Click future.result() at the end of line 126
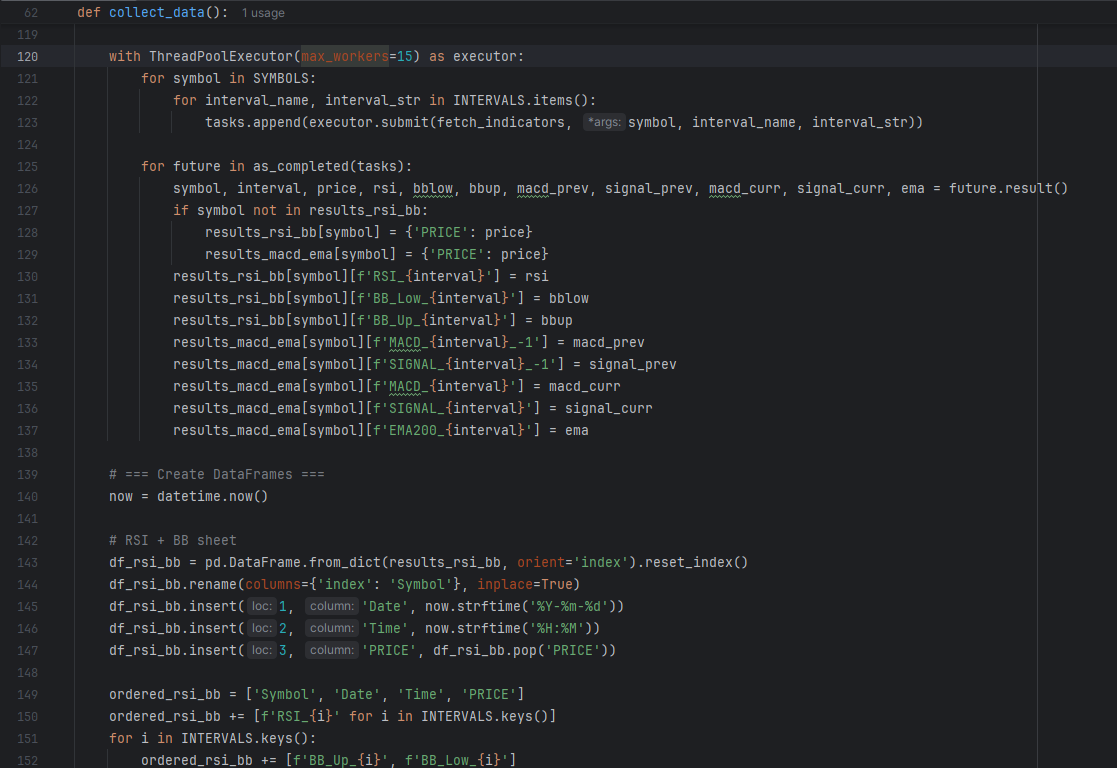 pos(1009,188)
